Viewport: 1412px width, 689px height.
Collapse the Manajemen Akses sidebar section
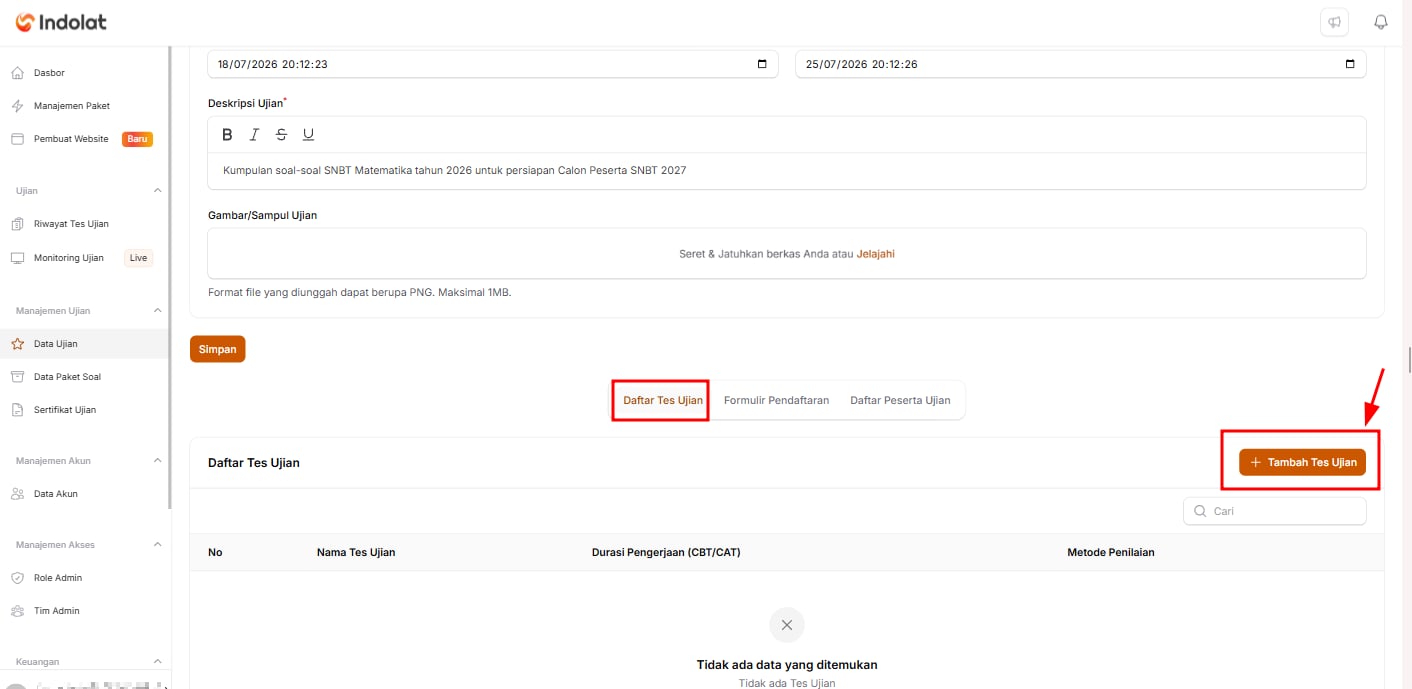(157, 545)
